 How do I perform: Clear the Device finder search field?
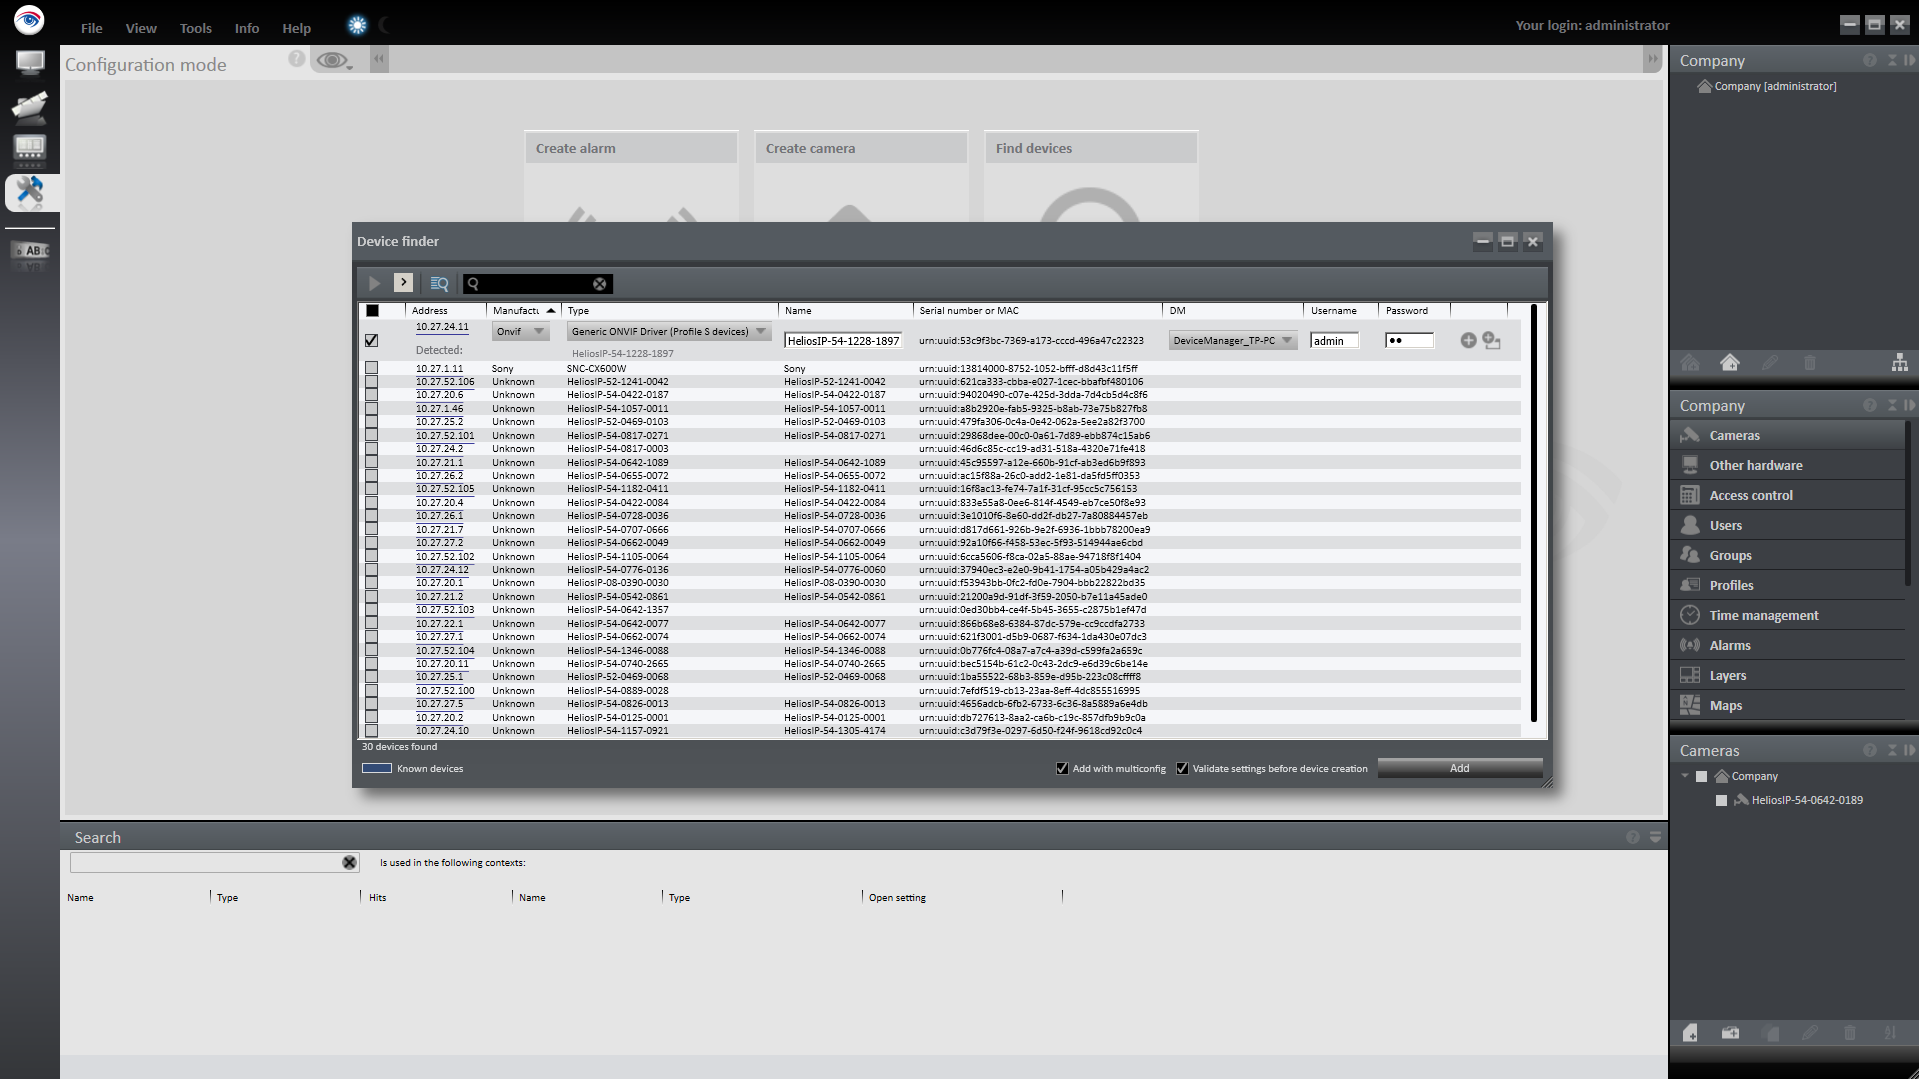tap(599, 284)
